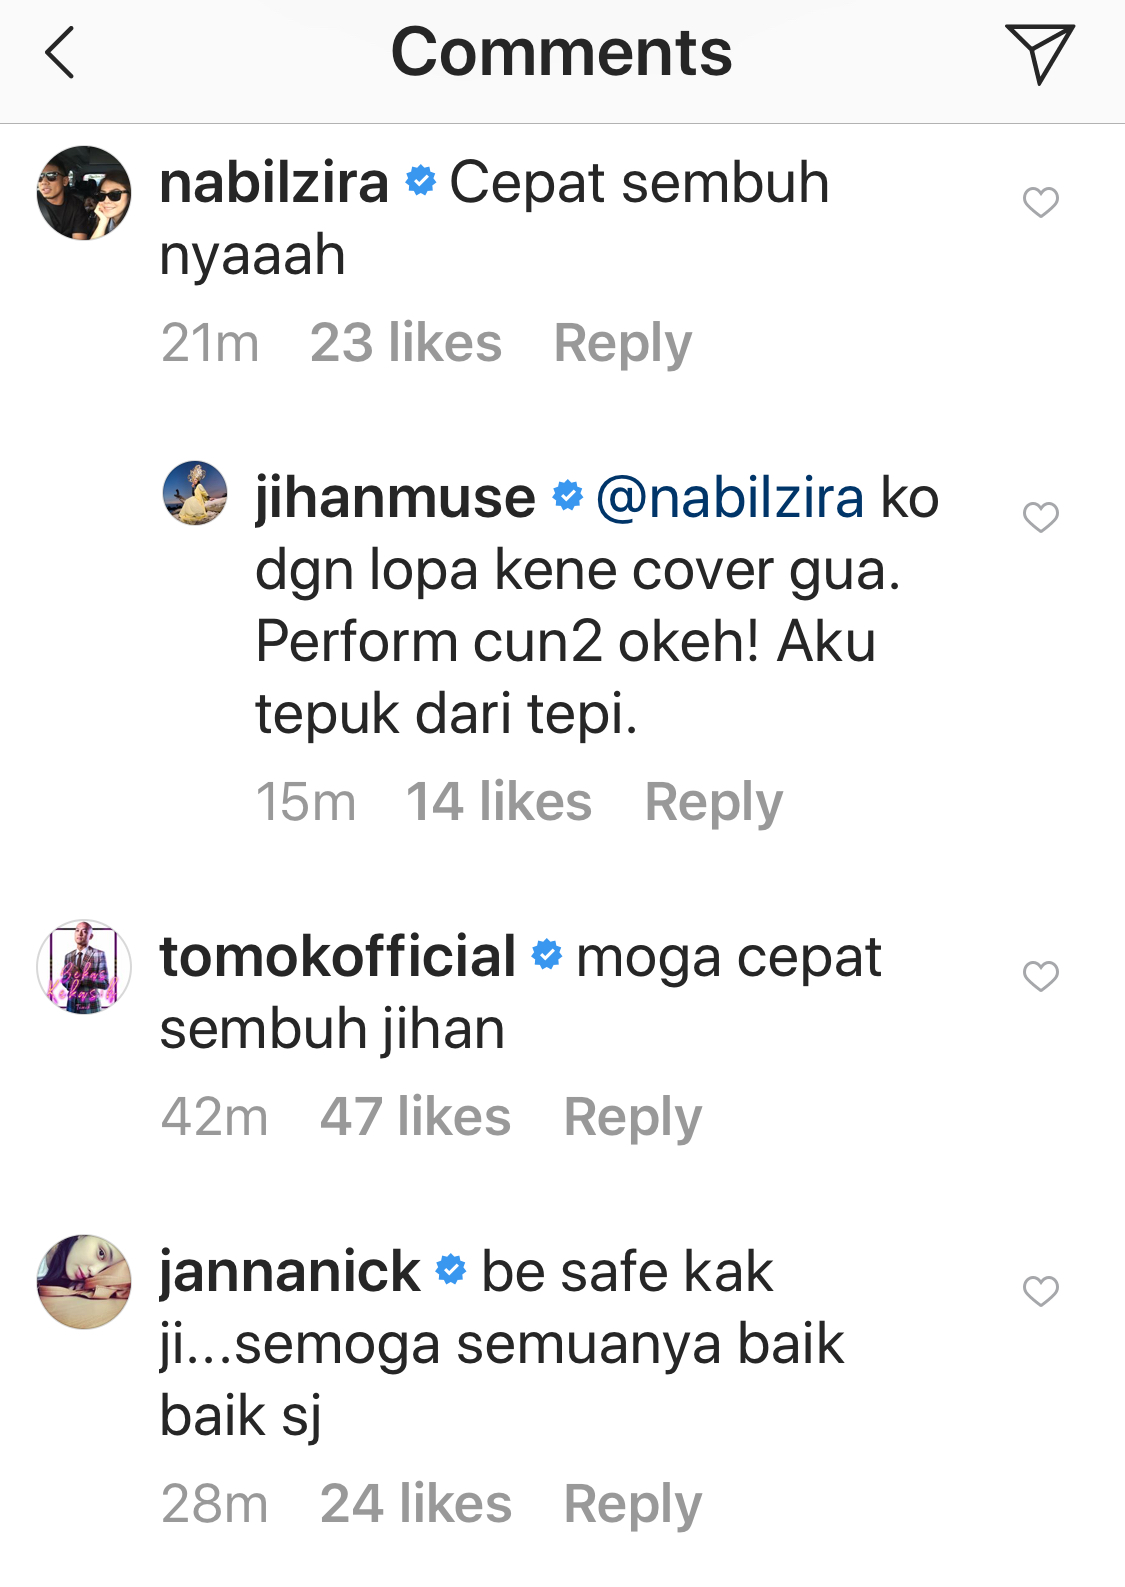Open the @nabilzira mention link

tap(730, 498)
